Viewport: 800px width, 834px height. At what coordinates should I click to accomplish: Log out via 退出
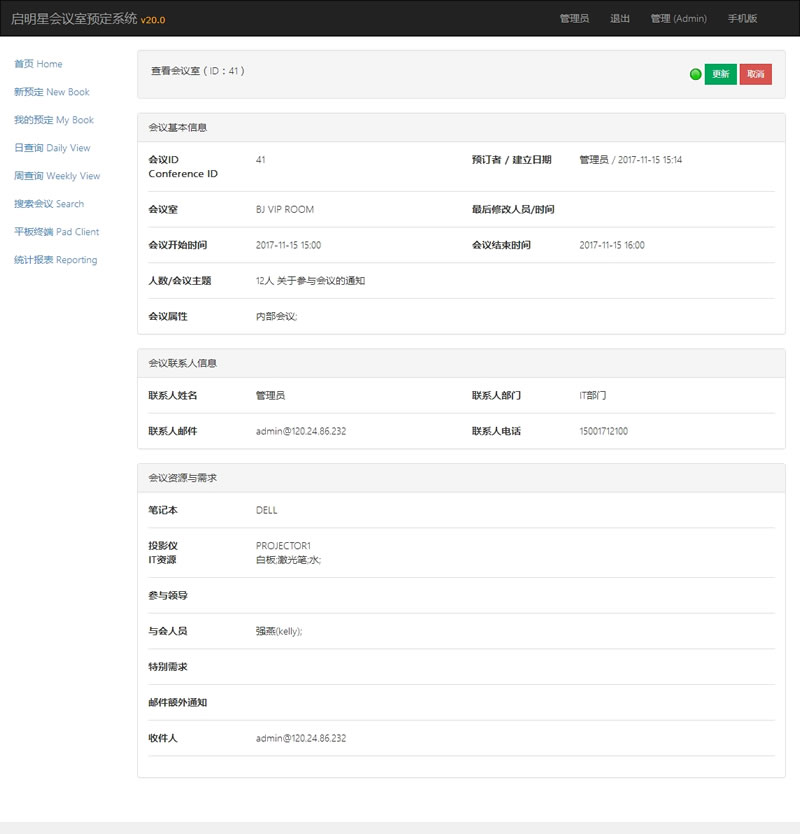click(x=619, y=18)
